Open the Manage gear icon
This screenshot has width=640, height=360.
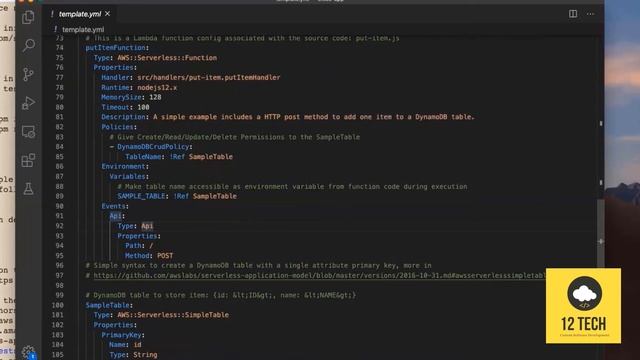click(x=28, y=352)
